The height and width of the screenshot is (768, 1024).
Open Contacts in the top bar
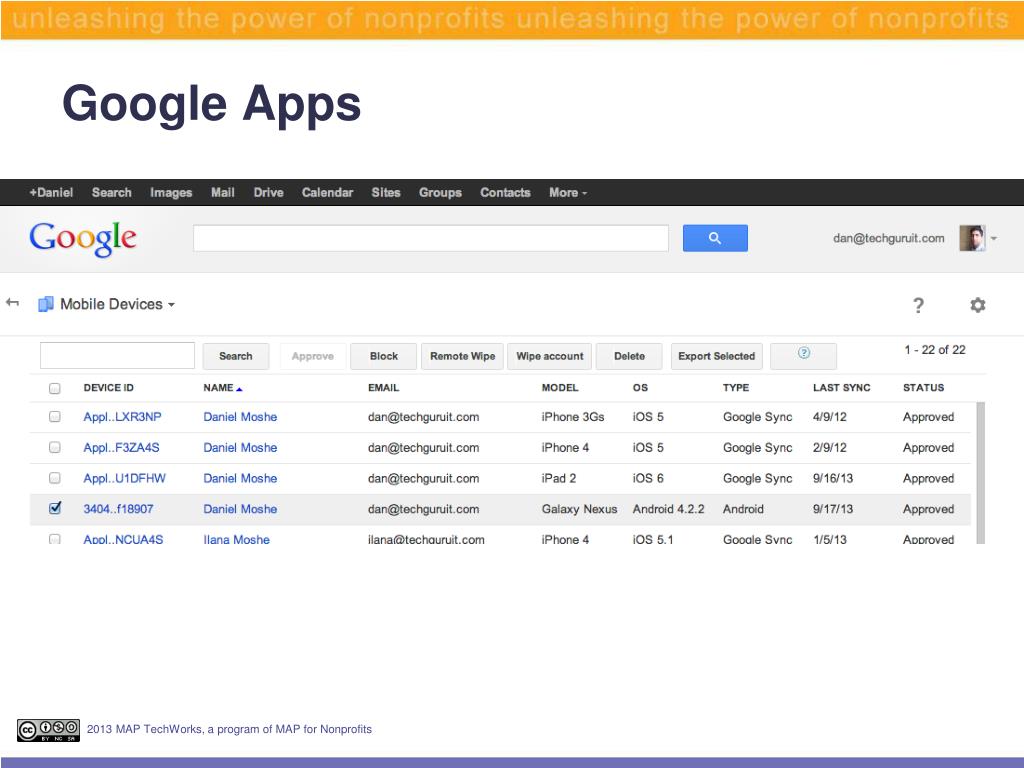[505, 193]
